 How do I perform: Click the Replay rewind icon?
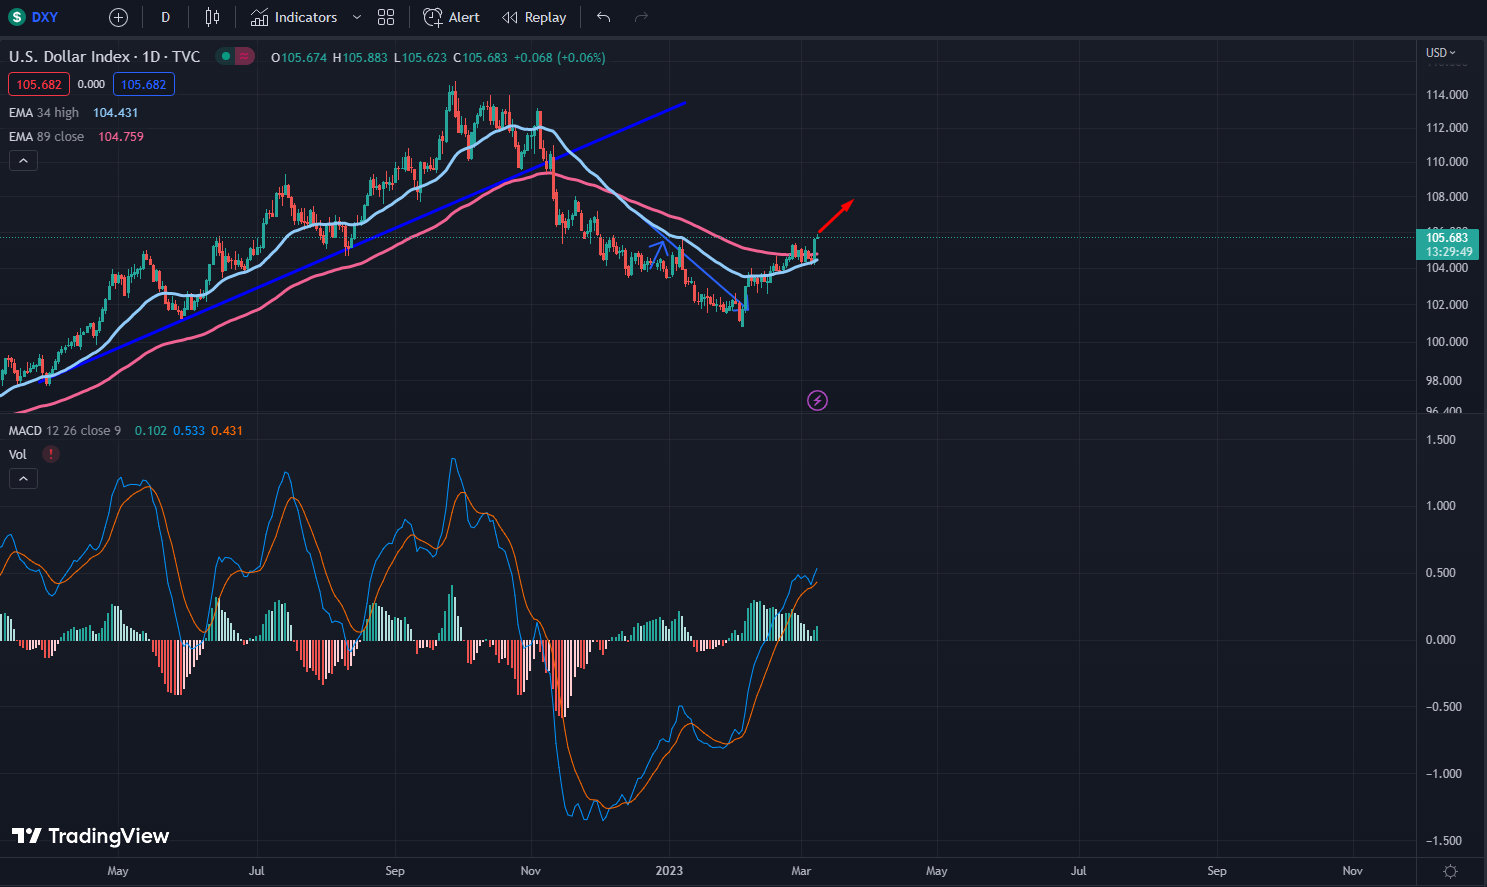511,16
